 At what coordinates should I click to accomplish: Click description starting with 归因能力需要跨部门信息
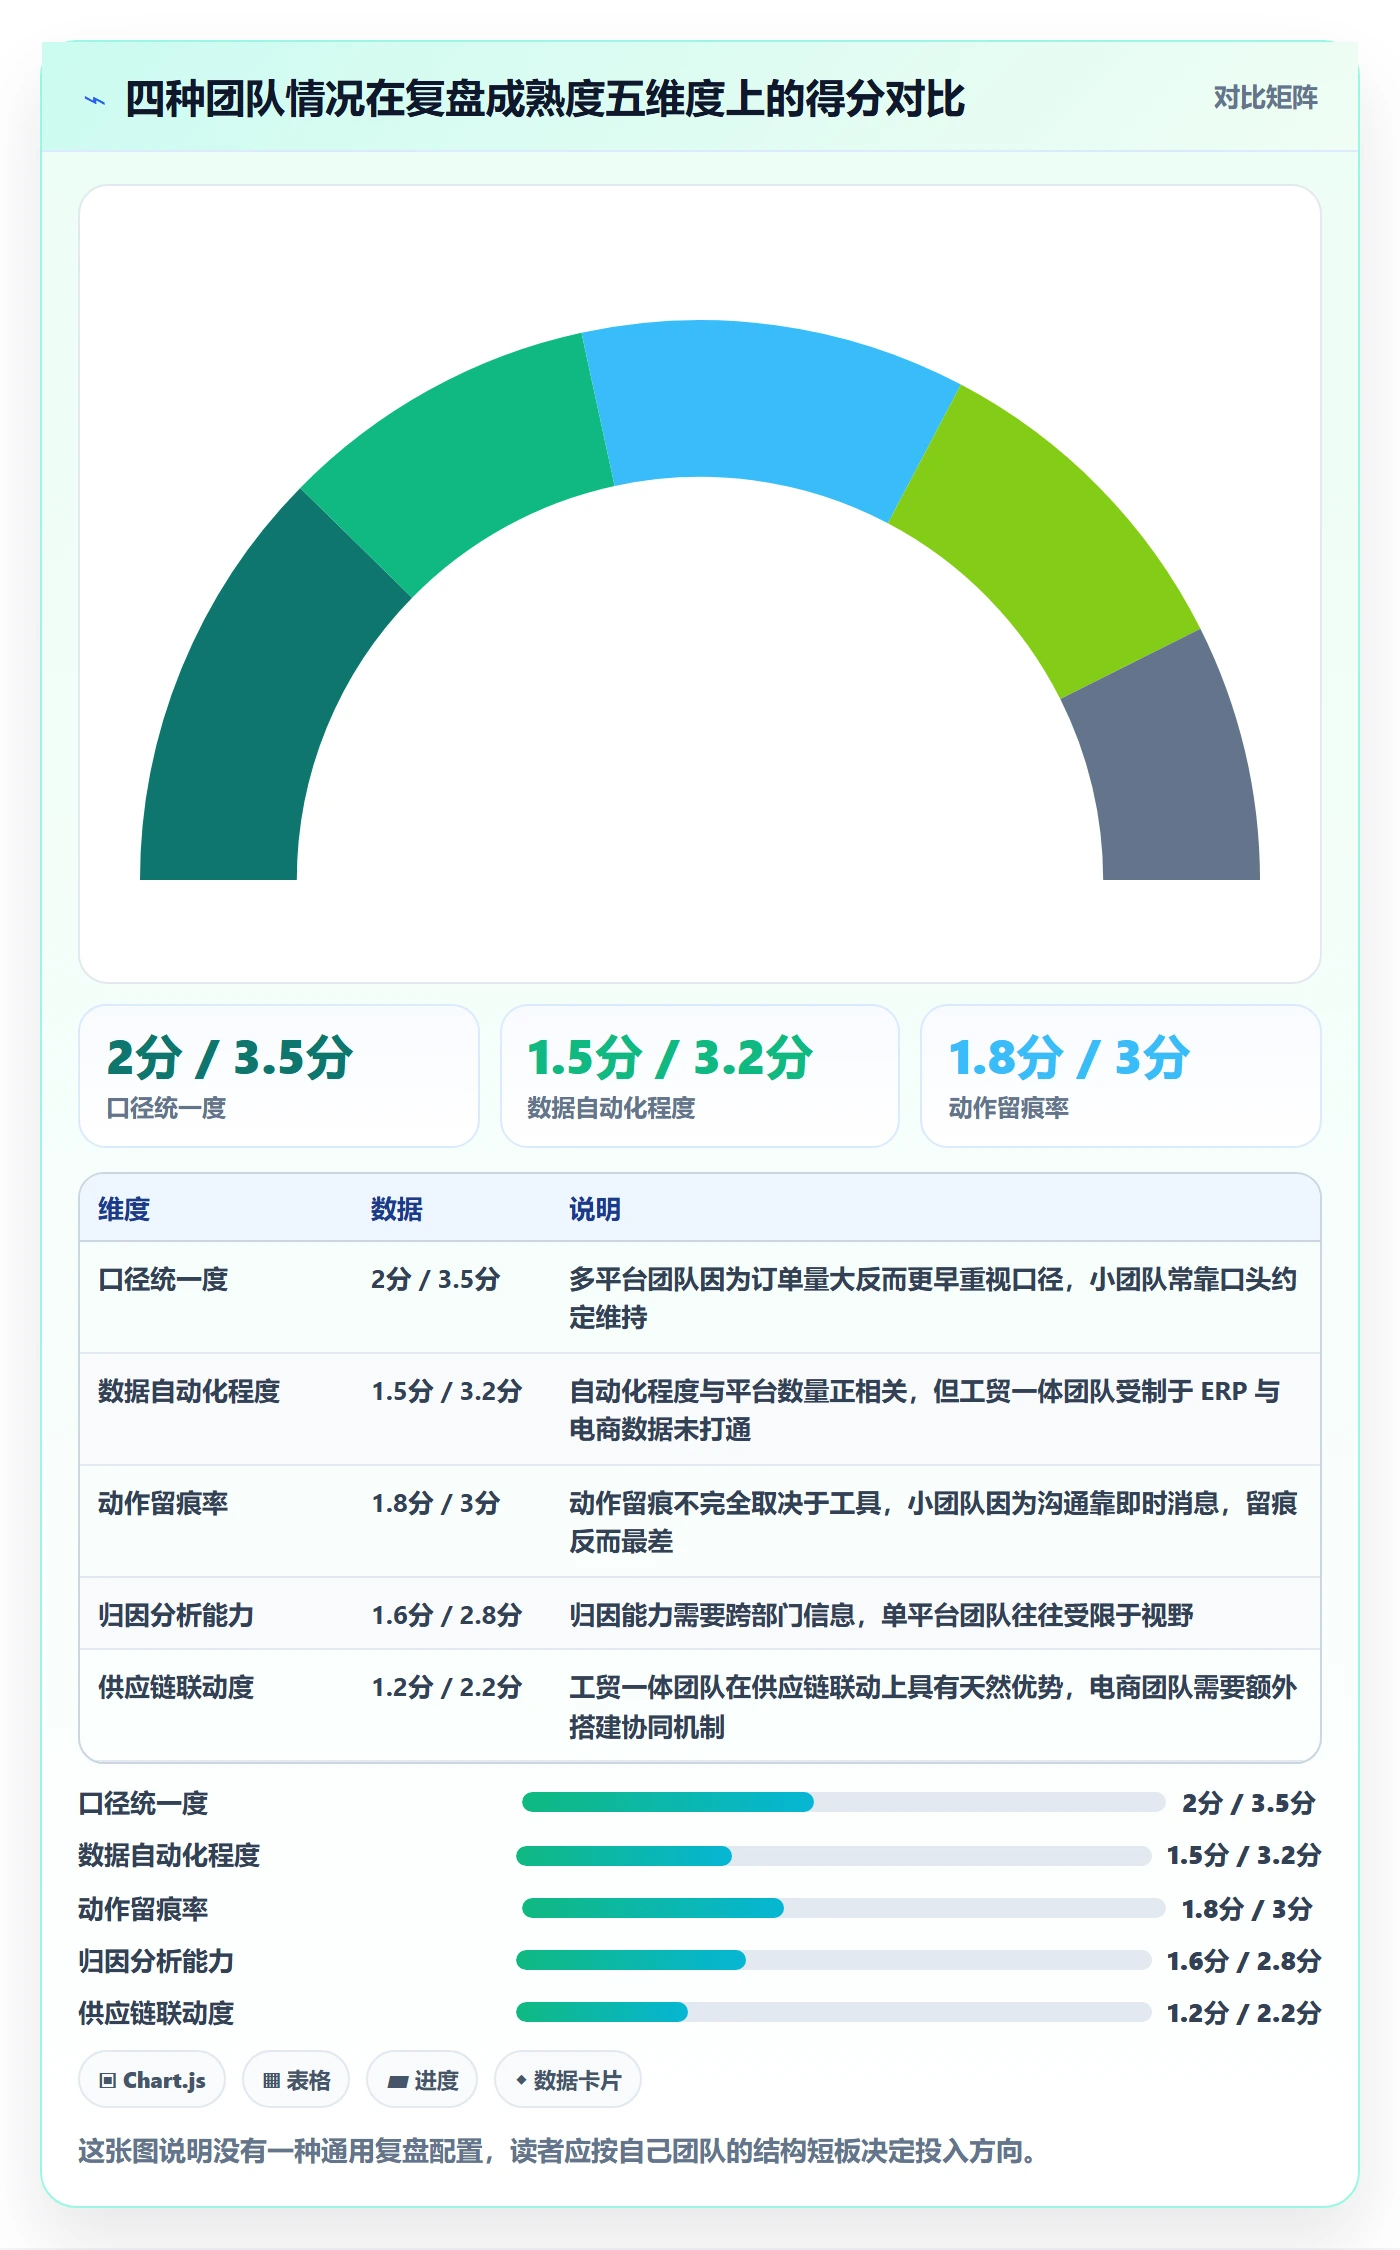(x=881, y=1615)
